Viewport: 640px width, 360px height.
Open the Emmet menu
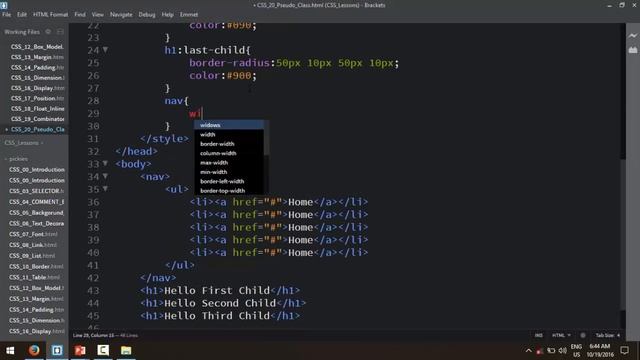[189, 14]
